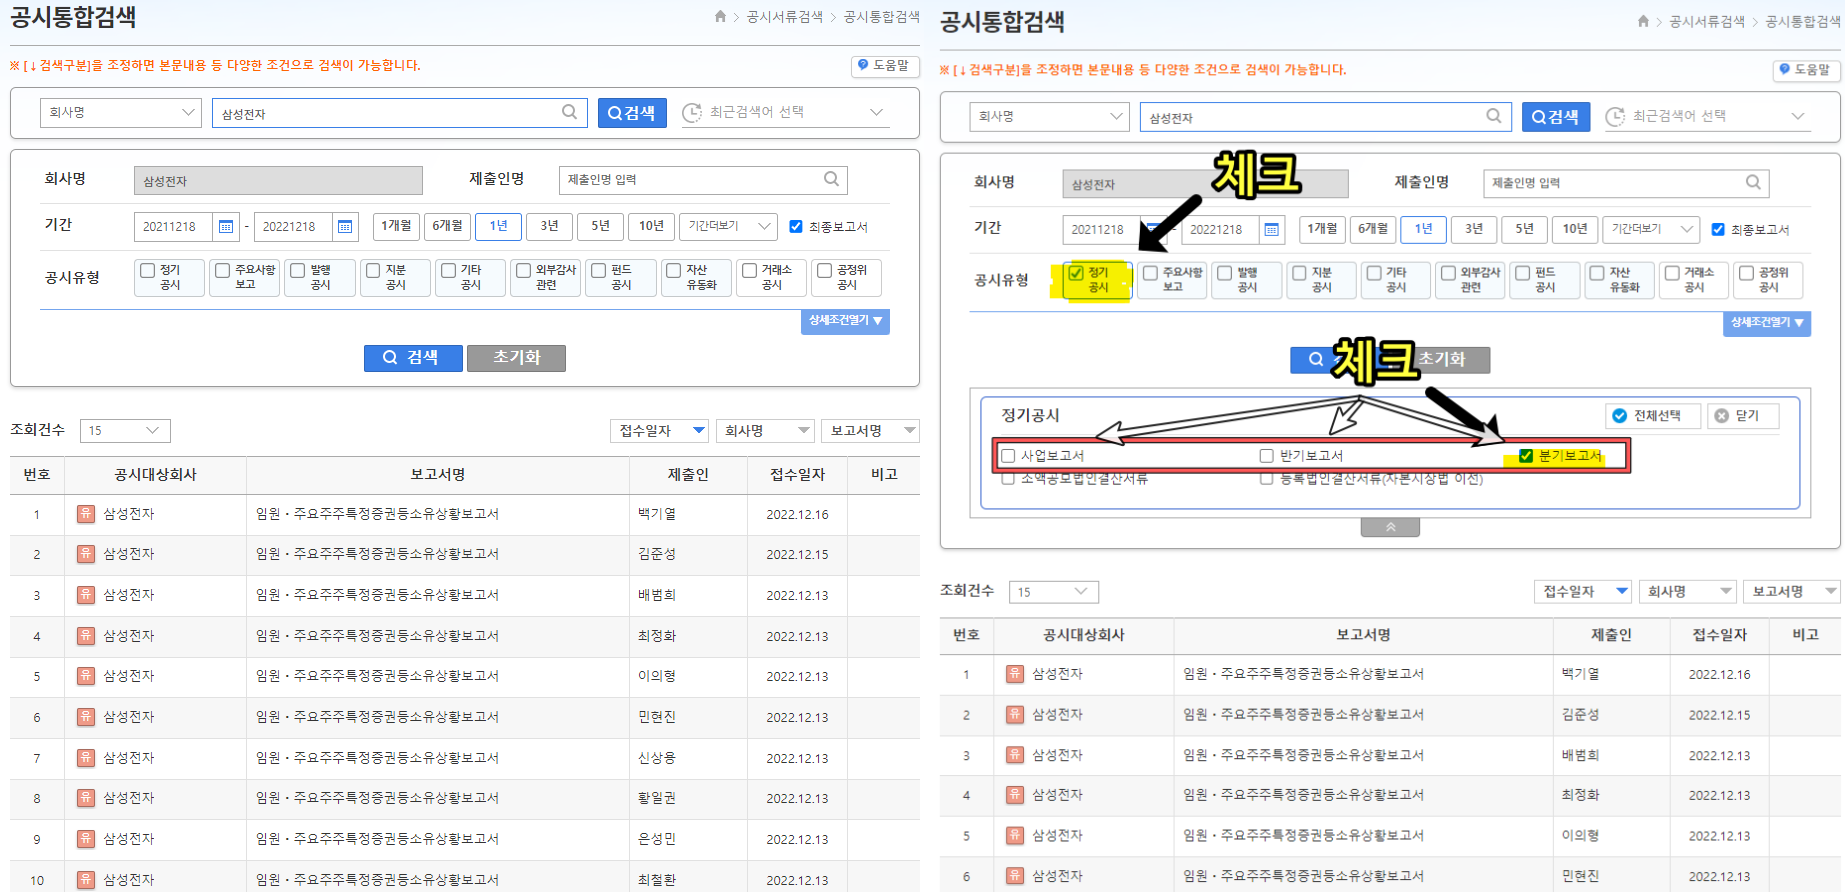Open 접수일자 sort dropdown in left panel

point(660,430)
